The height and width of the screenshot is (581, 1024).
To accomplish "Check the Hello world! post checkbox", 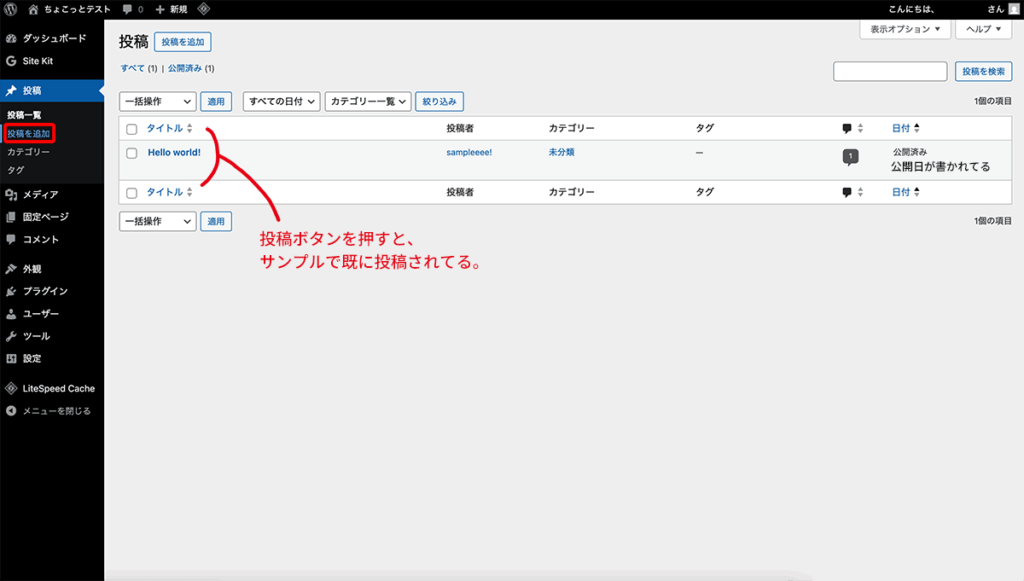I will [x=131, y=153].
